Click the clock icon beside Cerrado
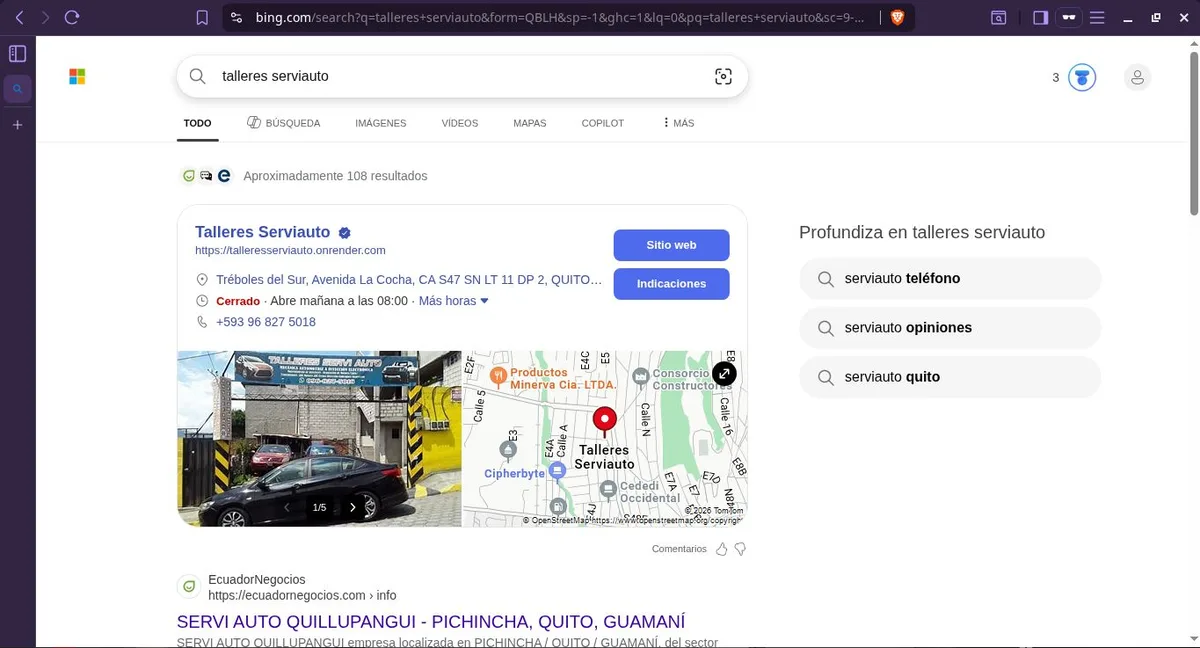The image size is (1200, 648). [x=202, y=301]
